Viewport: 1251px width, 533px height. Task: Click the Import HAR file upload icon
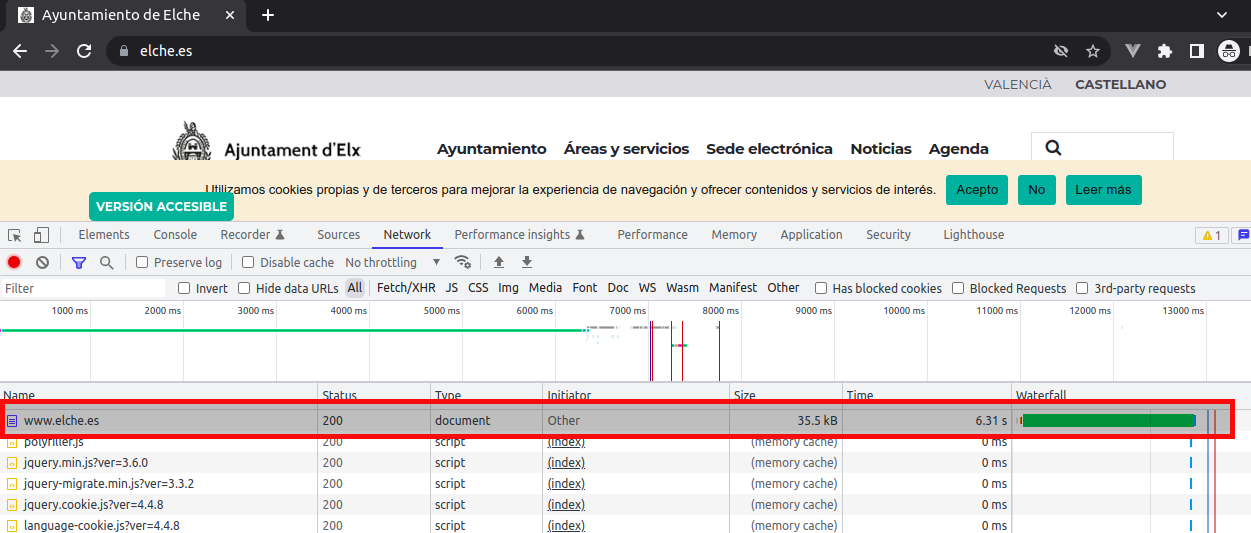[499, 262]
